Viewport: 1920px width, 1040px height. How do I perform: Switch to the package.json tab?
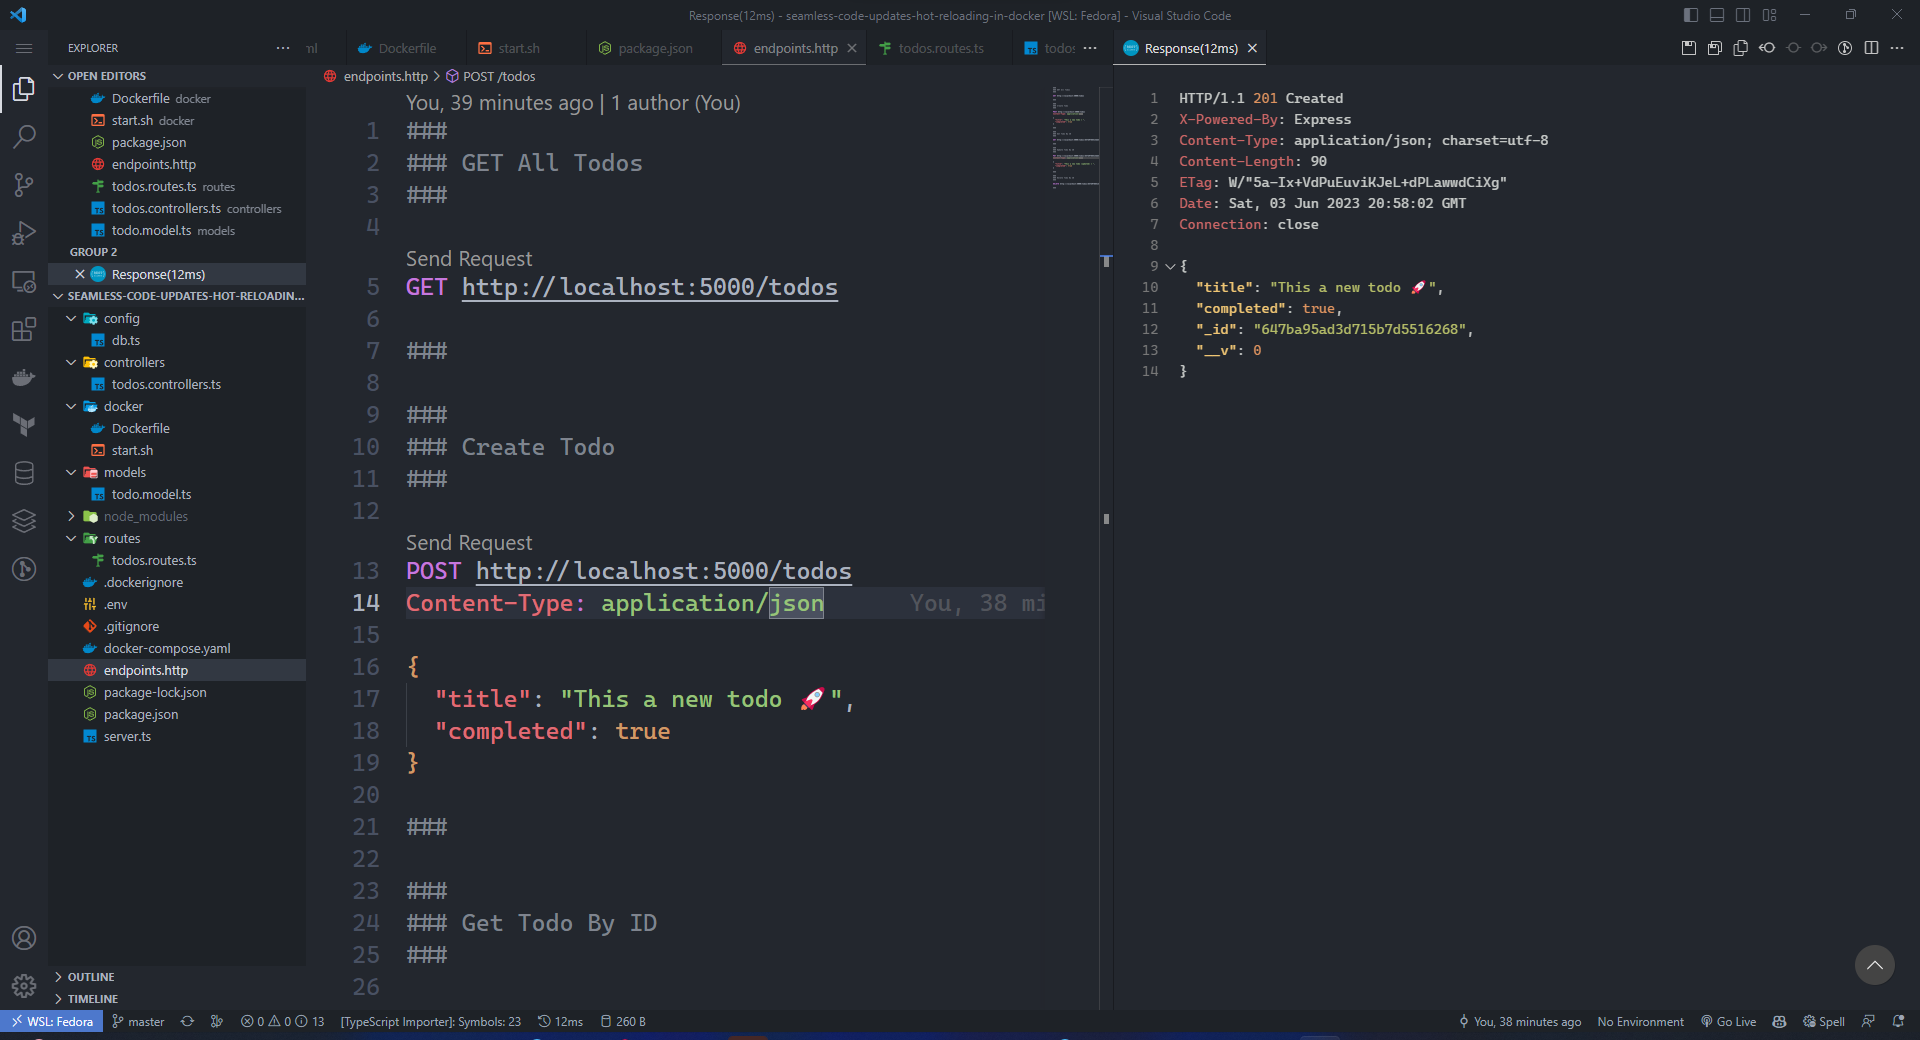tap(654, 48)
